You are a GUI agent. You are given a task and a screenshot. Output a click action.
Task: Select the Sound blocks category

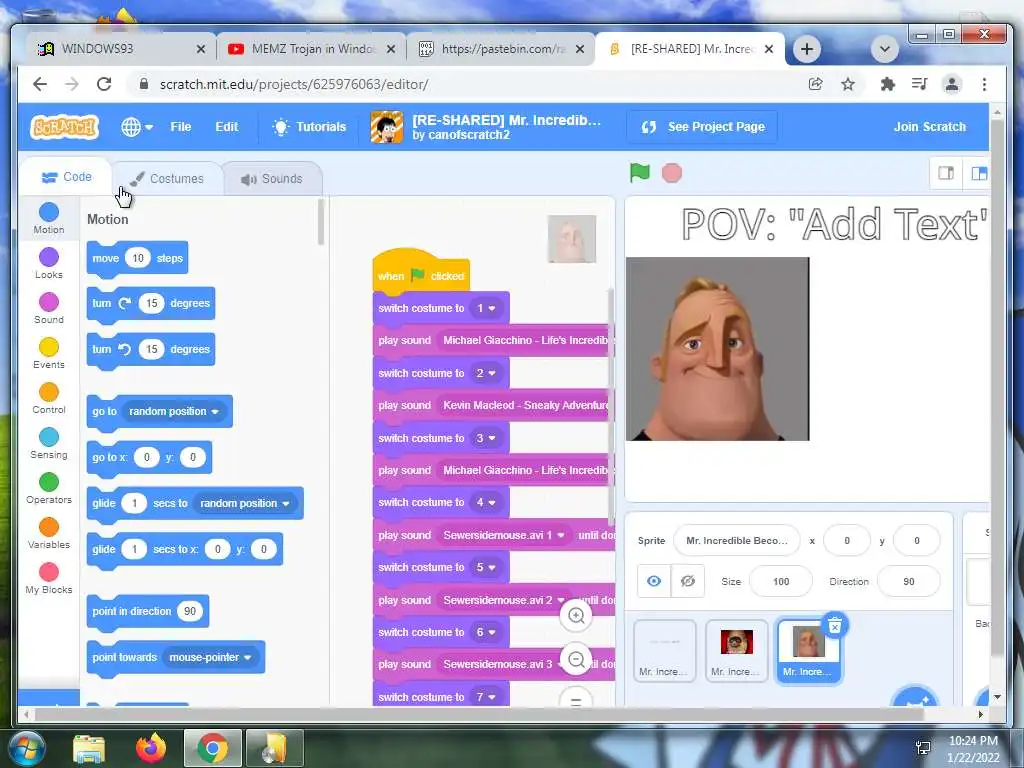(49, 308)
